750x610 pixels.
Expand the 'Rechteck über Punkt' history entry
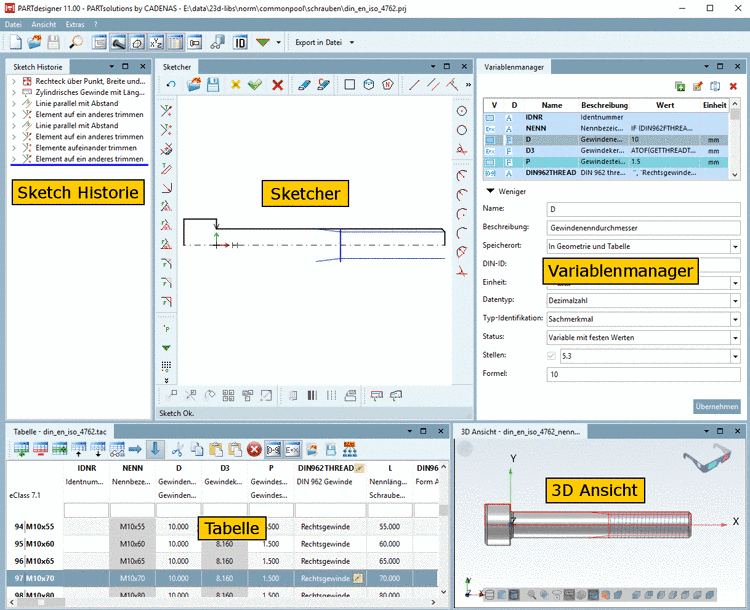[x=14, y=81]
